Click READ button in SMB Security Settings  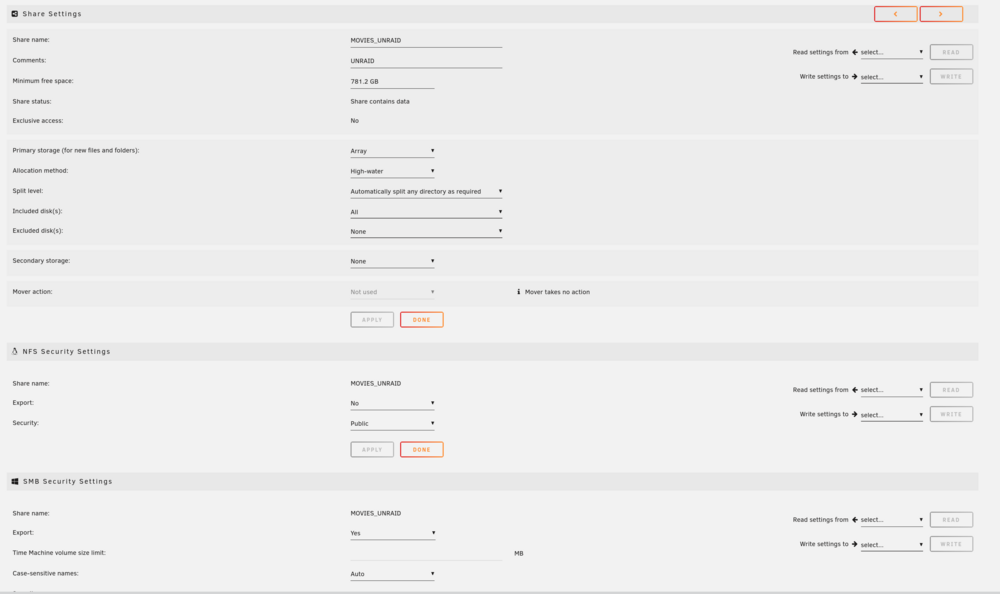951,520
